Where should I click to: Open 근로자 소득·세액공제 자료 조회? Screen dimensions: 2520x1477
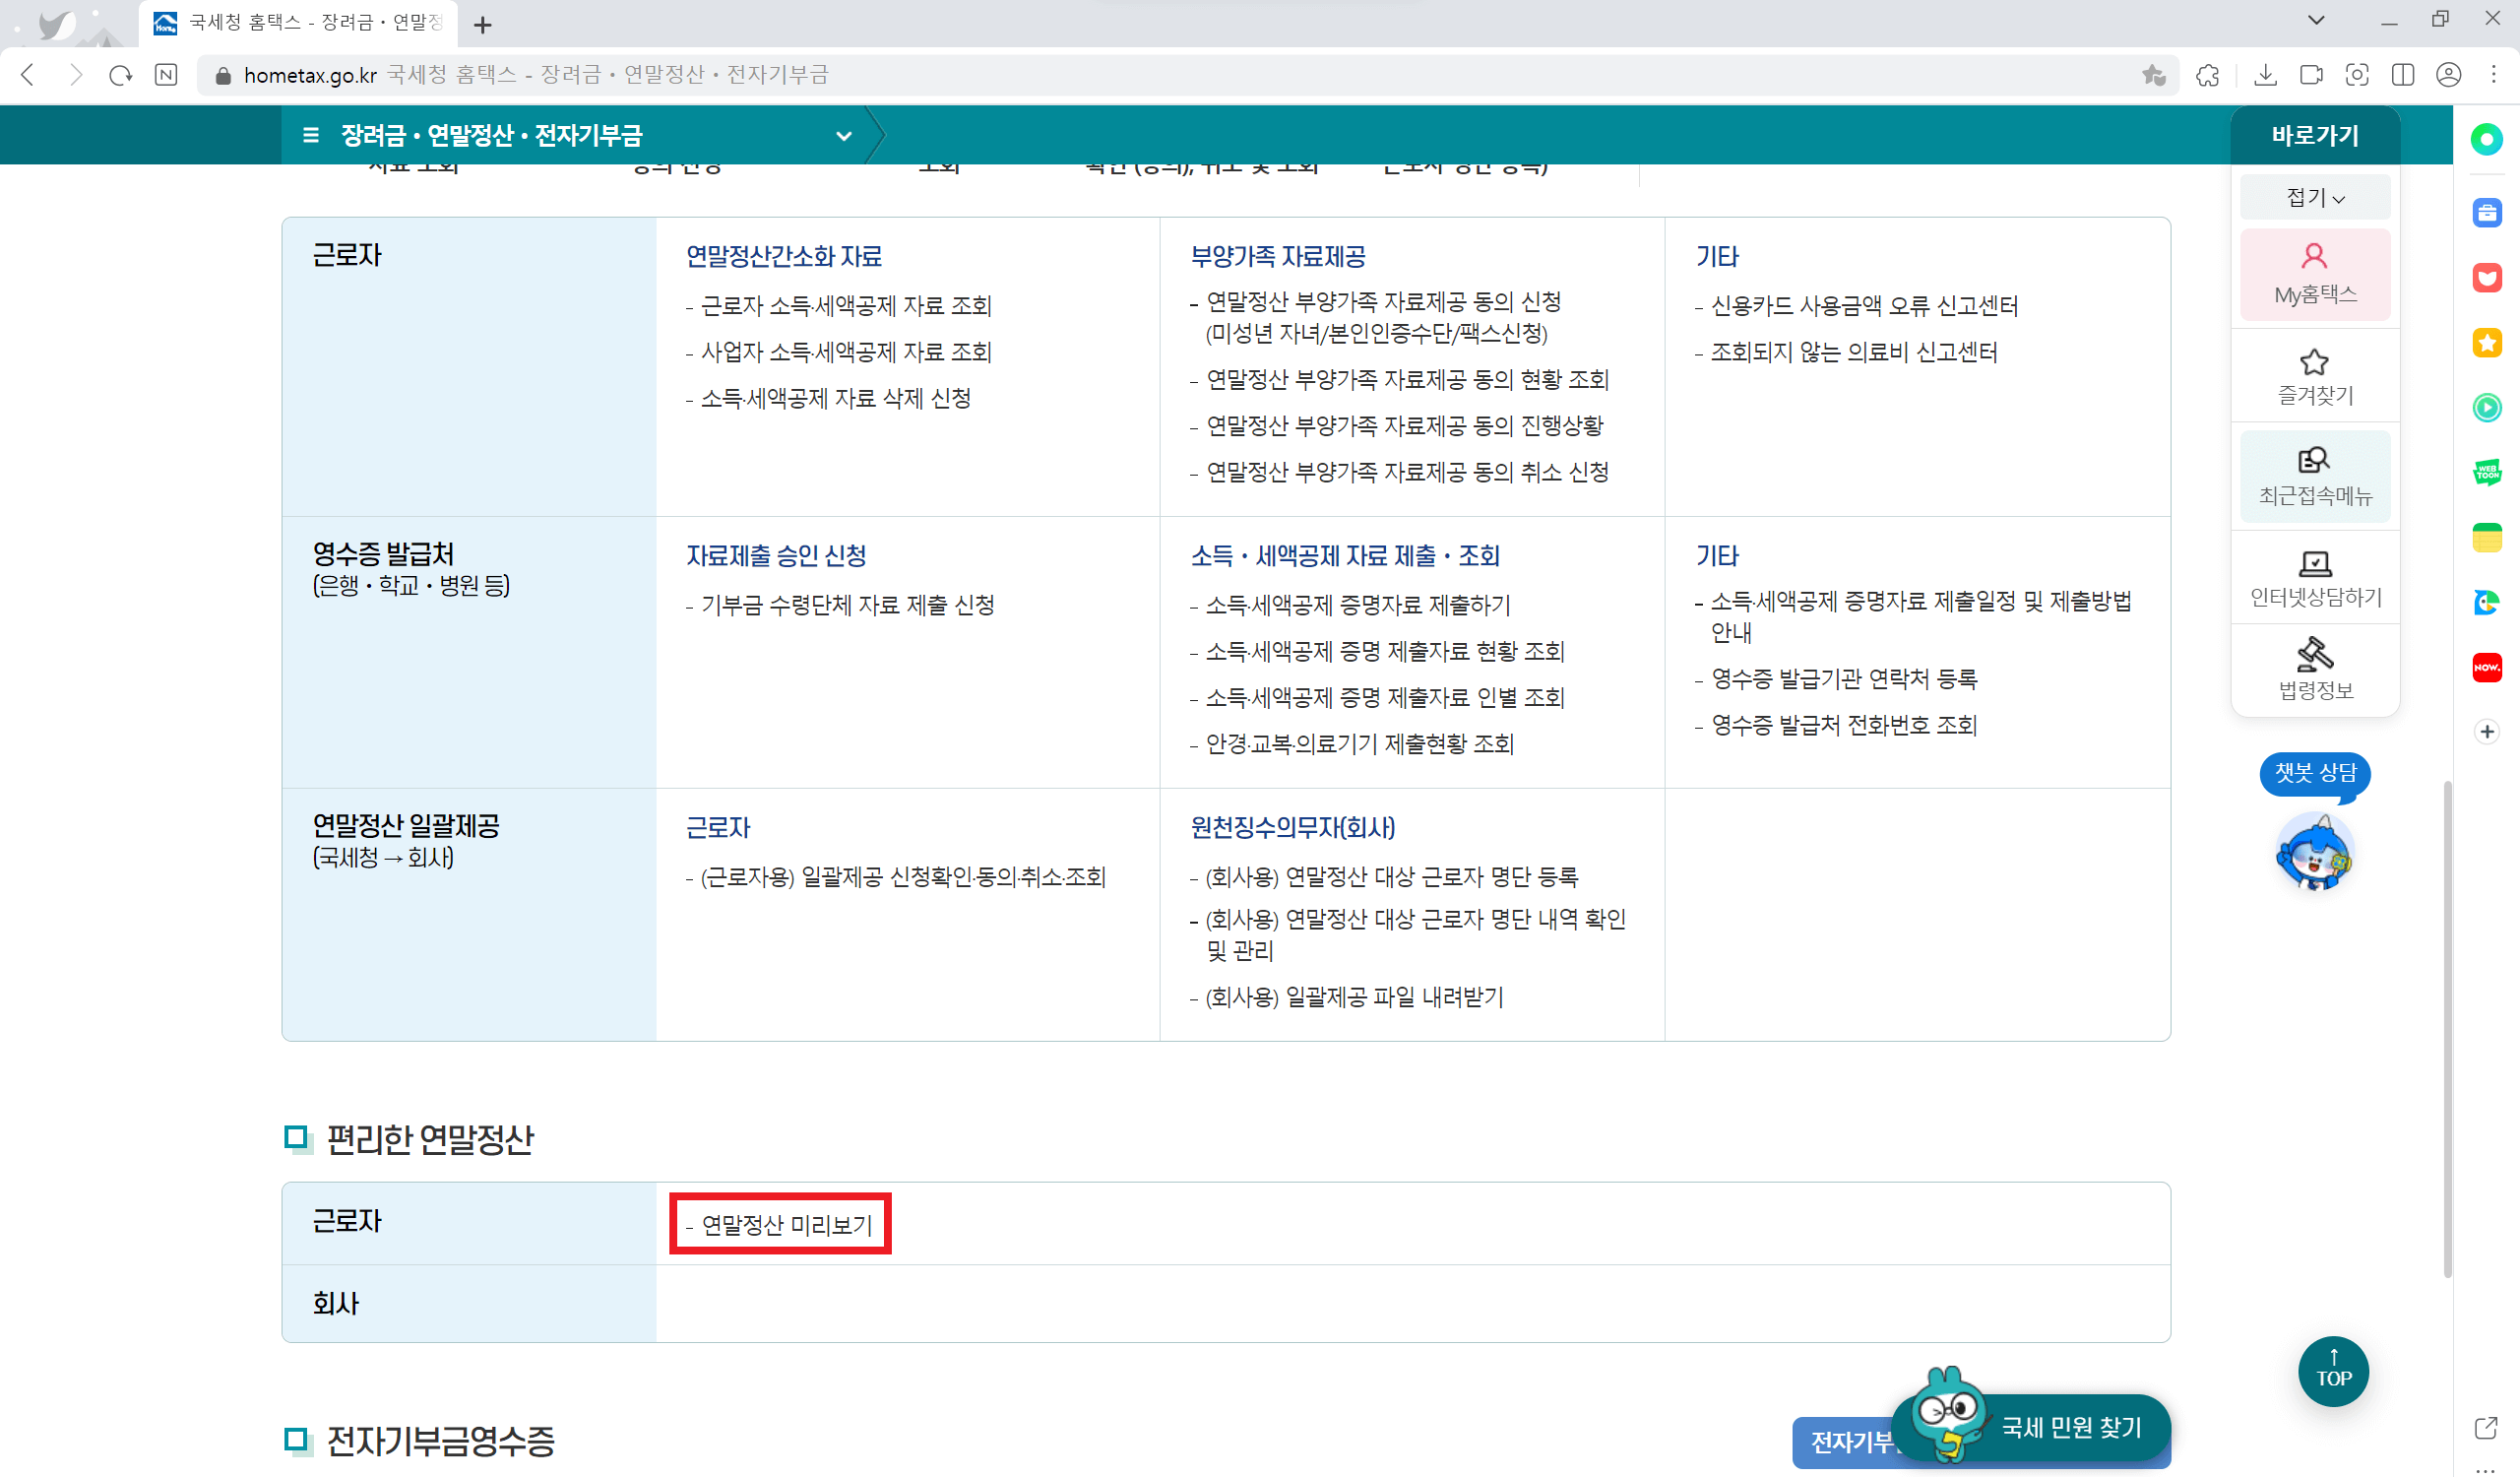845,306
